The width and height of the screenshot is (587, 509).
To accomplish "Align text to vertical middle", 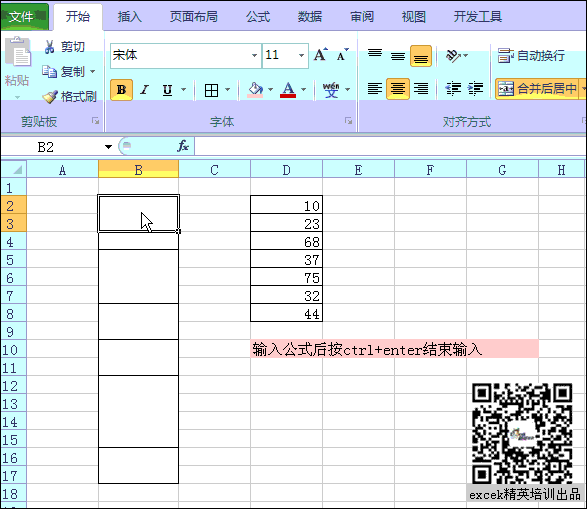I will [x=398, y=56].
